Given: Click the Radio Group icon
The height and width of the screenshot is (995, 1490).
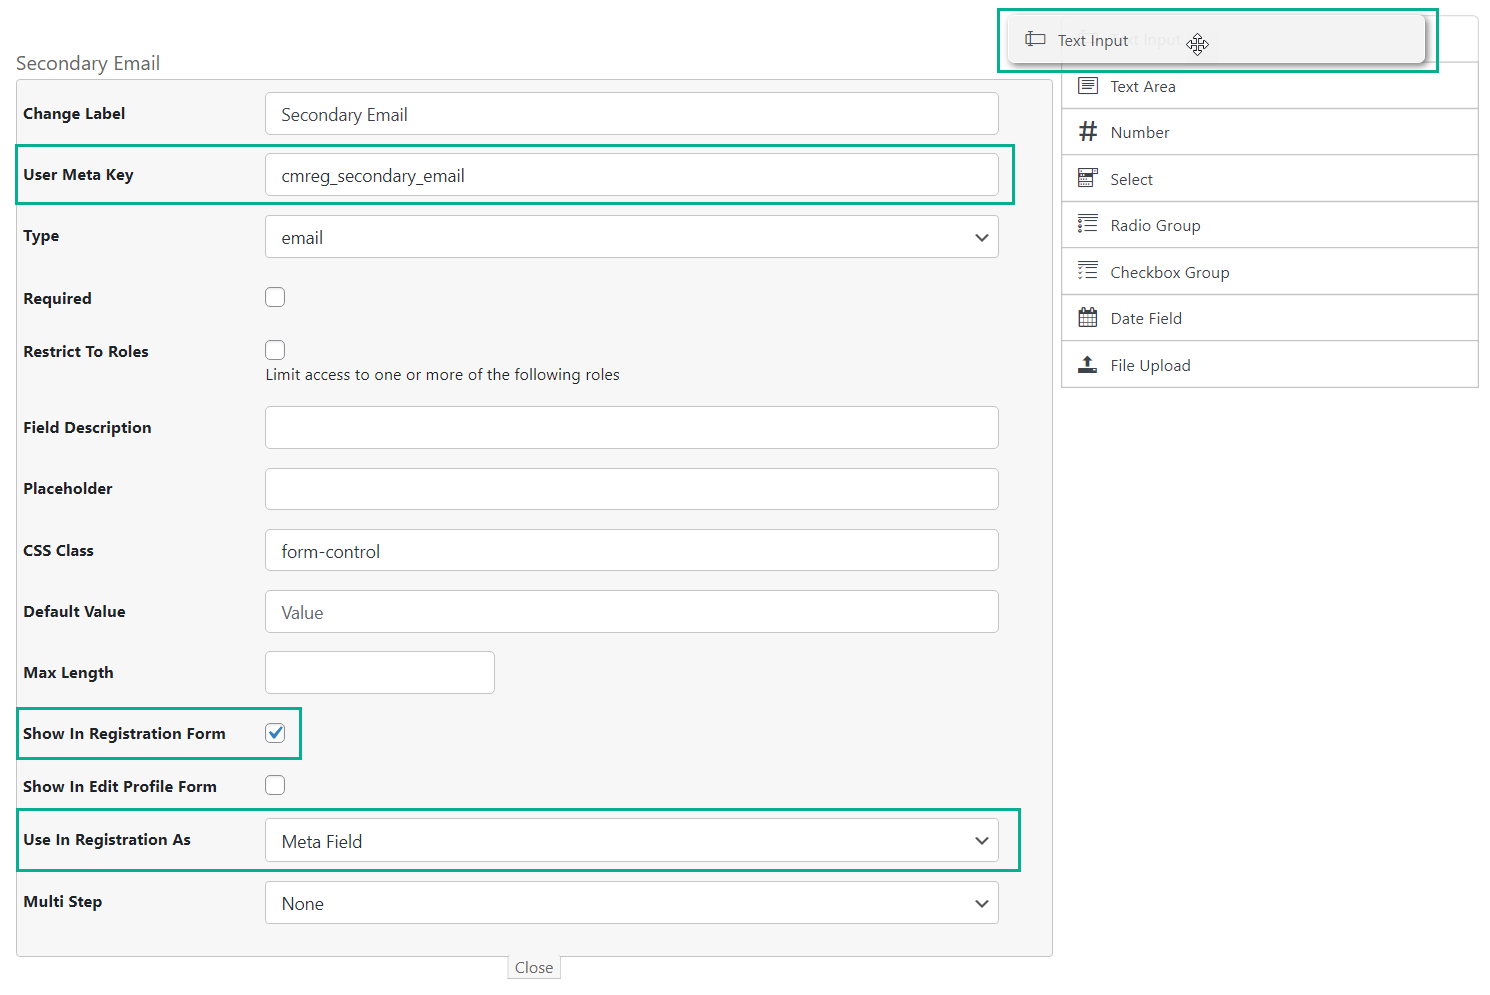Looking at the screenshot, I should [x=1088, y=225].
